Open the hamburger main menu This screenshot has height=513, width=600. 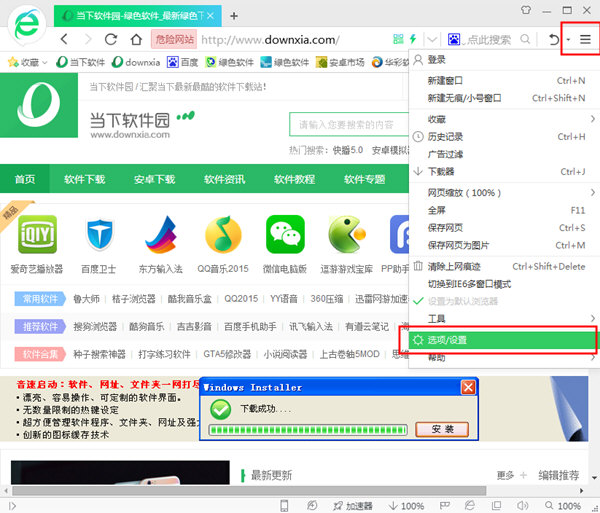tap(585, 39)
